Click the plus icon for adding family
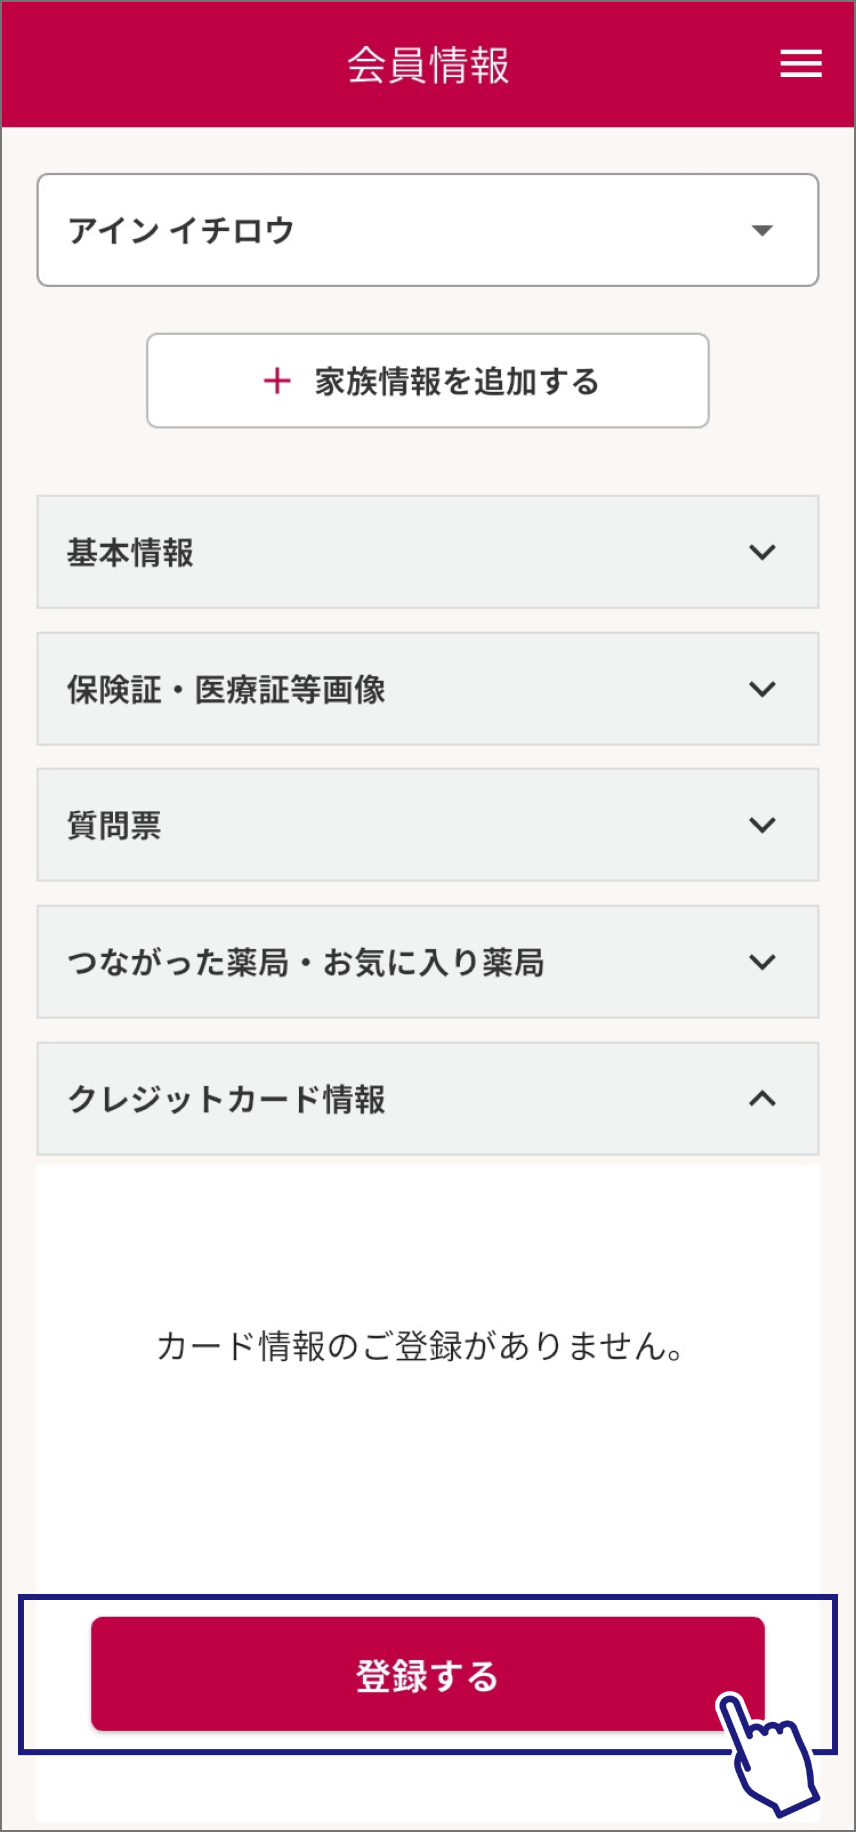This screenshot has width=856, height=1832. [x=277, y=381]
